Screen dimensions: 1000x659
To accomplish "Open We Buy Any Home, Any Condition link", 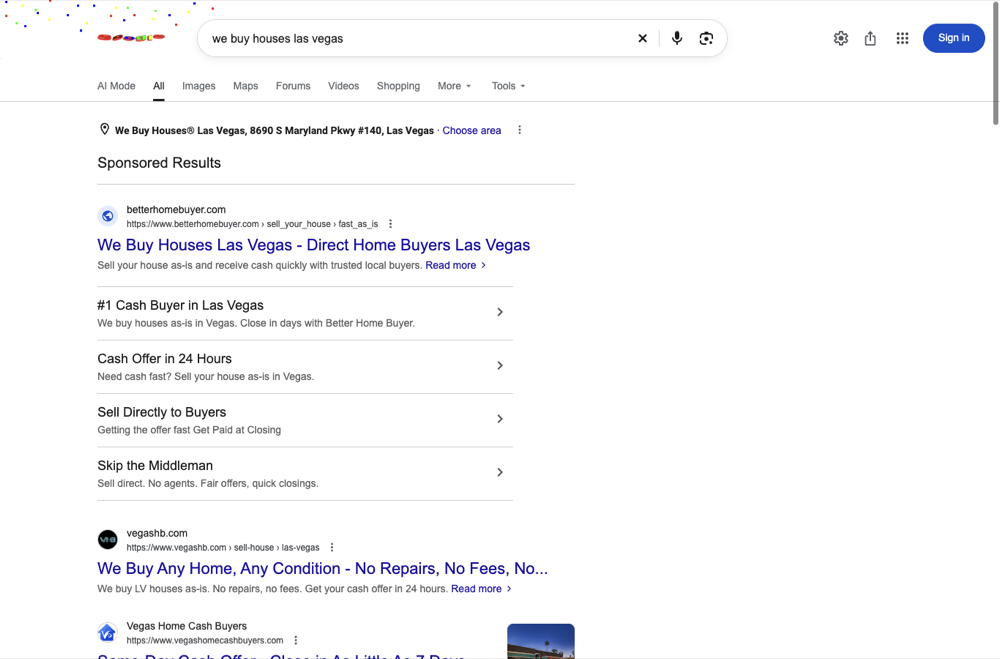I will coord(322,568).
